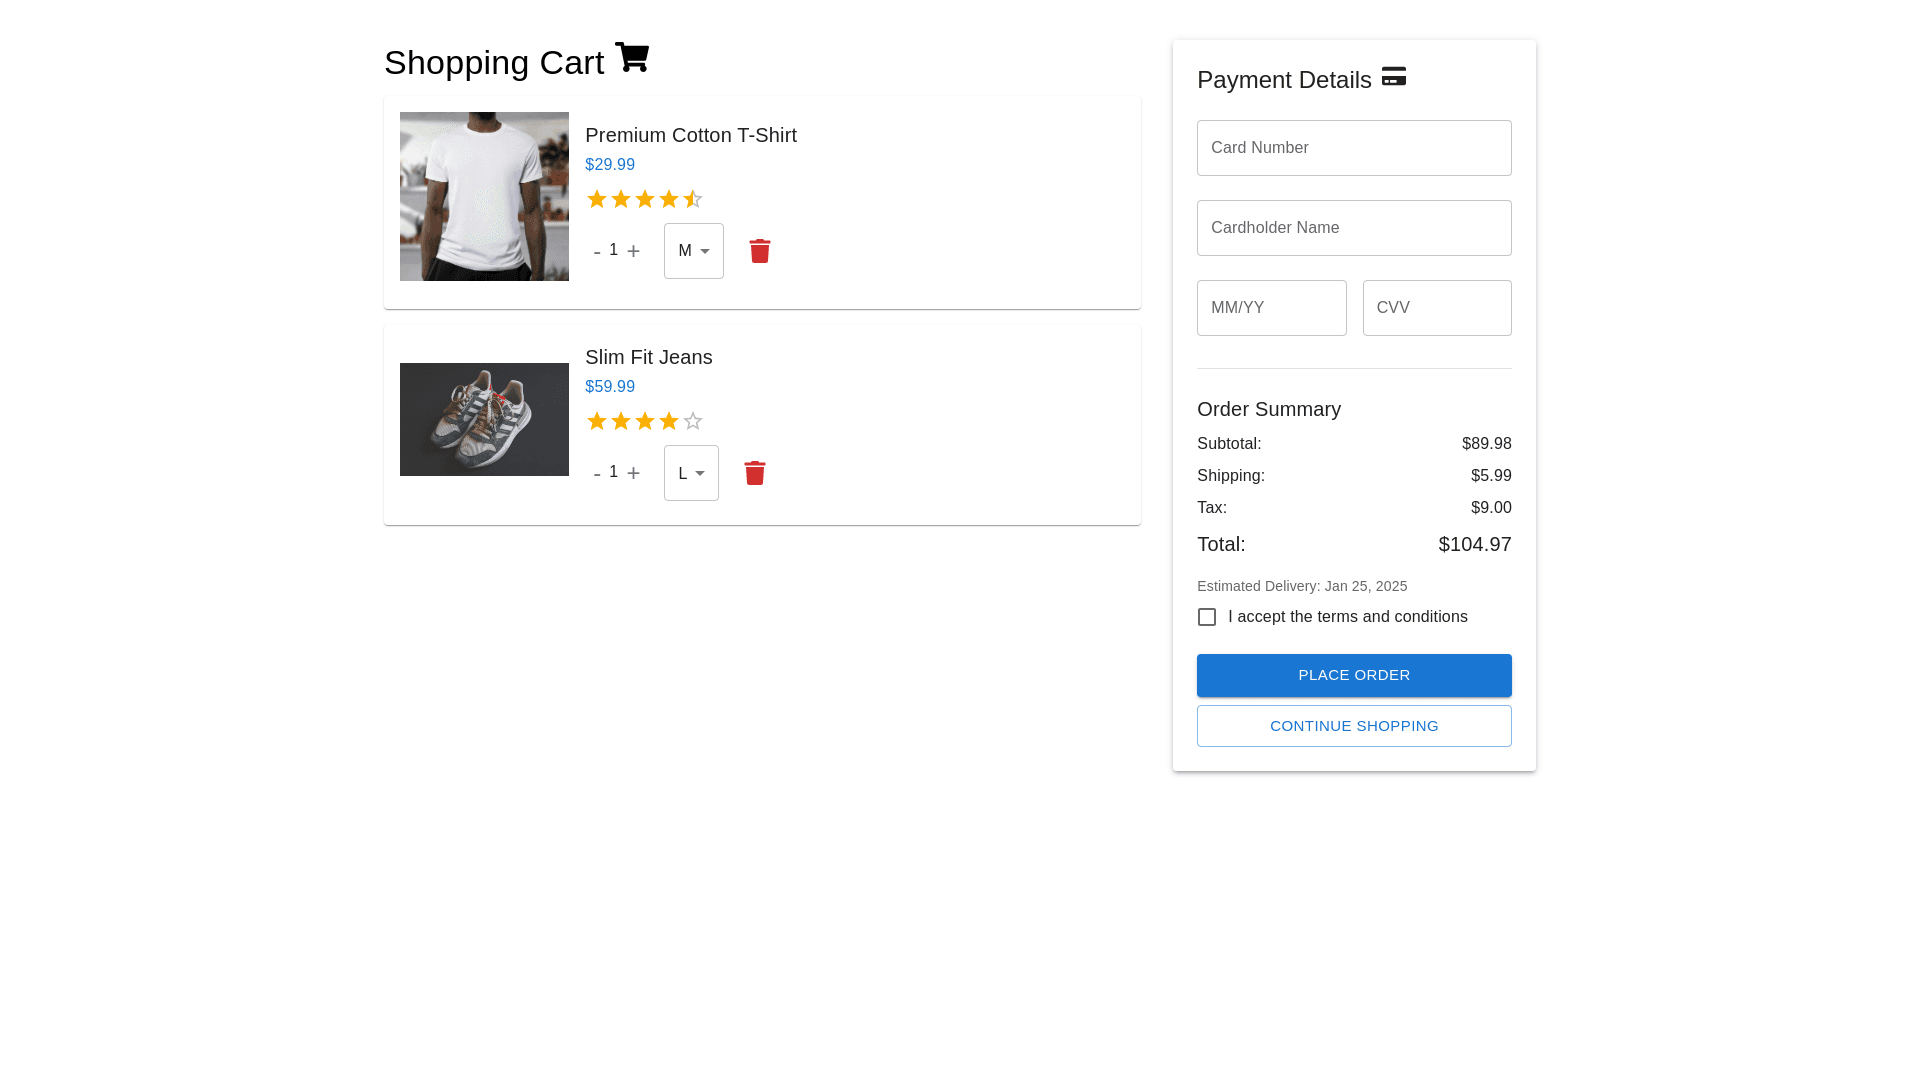Viewport: 1920px width, 1080px height.
Task: Click into the CVV field
Action: coord(1437,308)
